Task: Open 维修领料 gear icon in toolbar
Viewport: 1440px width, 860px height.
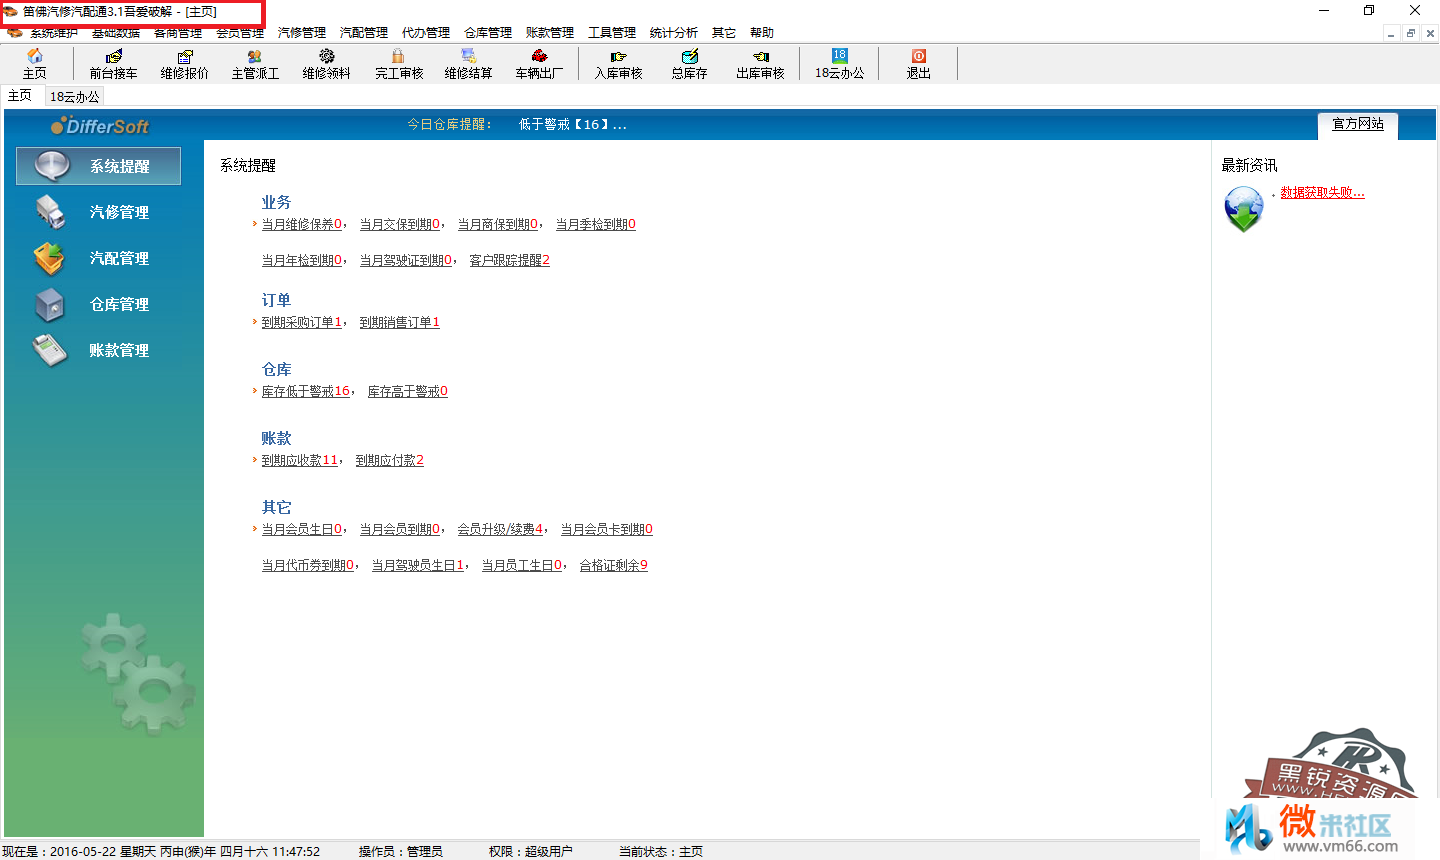Action: click(327, 64)
